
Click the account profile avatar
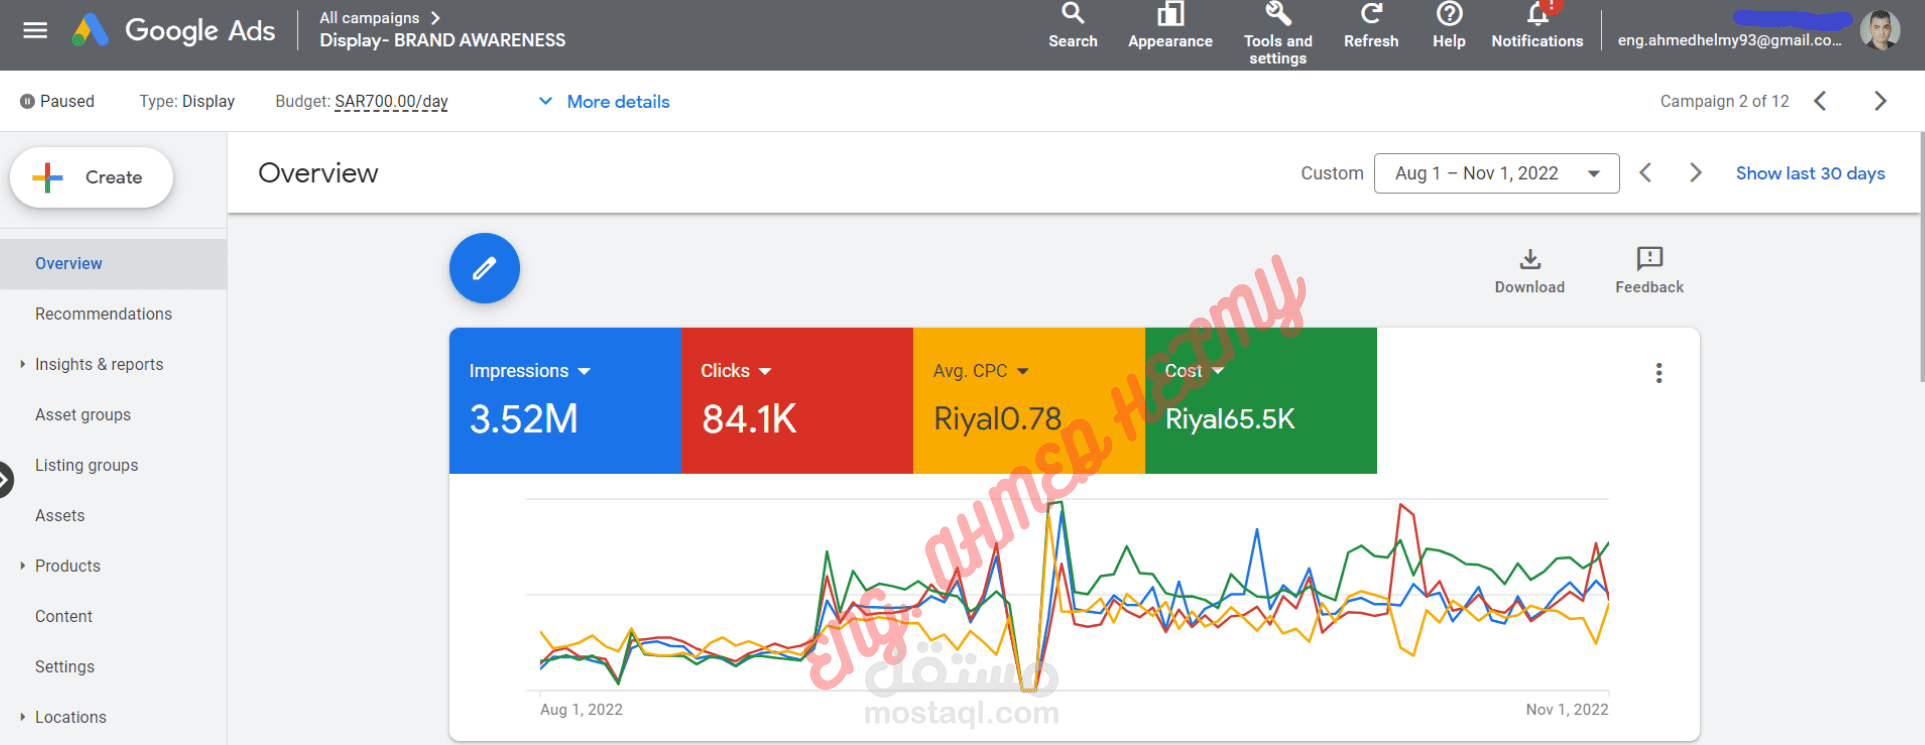1880,30
